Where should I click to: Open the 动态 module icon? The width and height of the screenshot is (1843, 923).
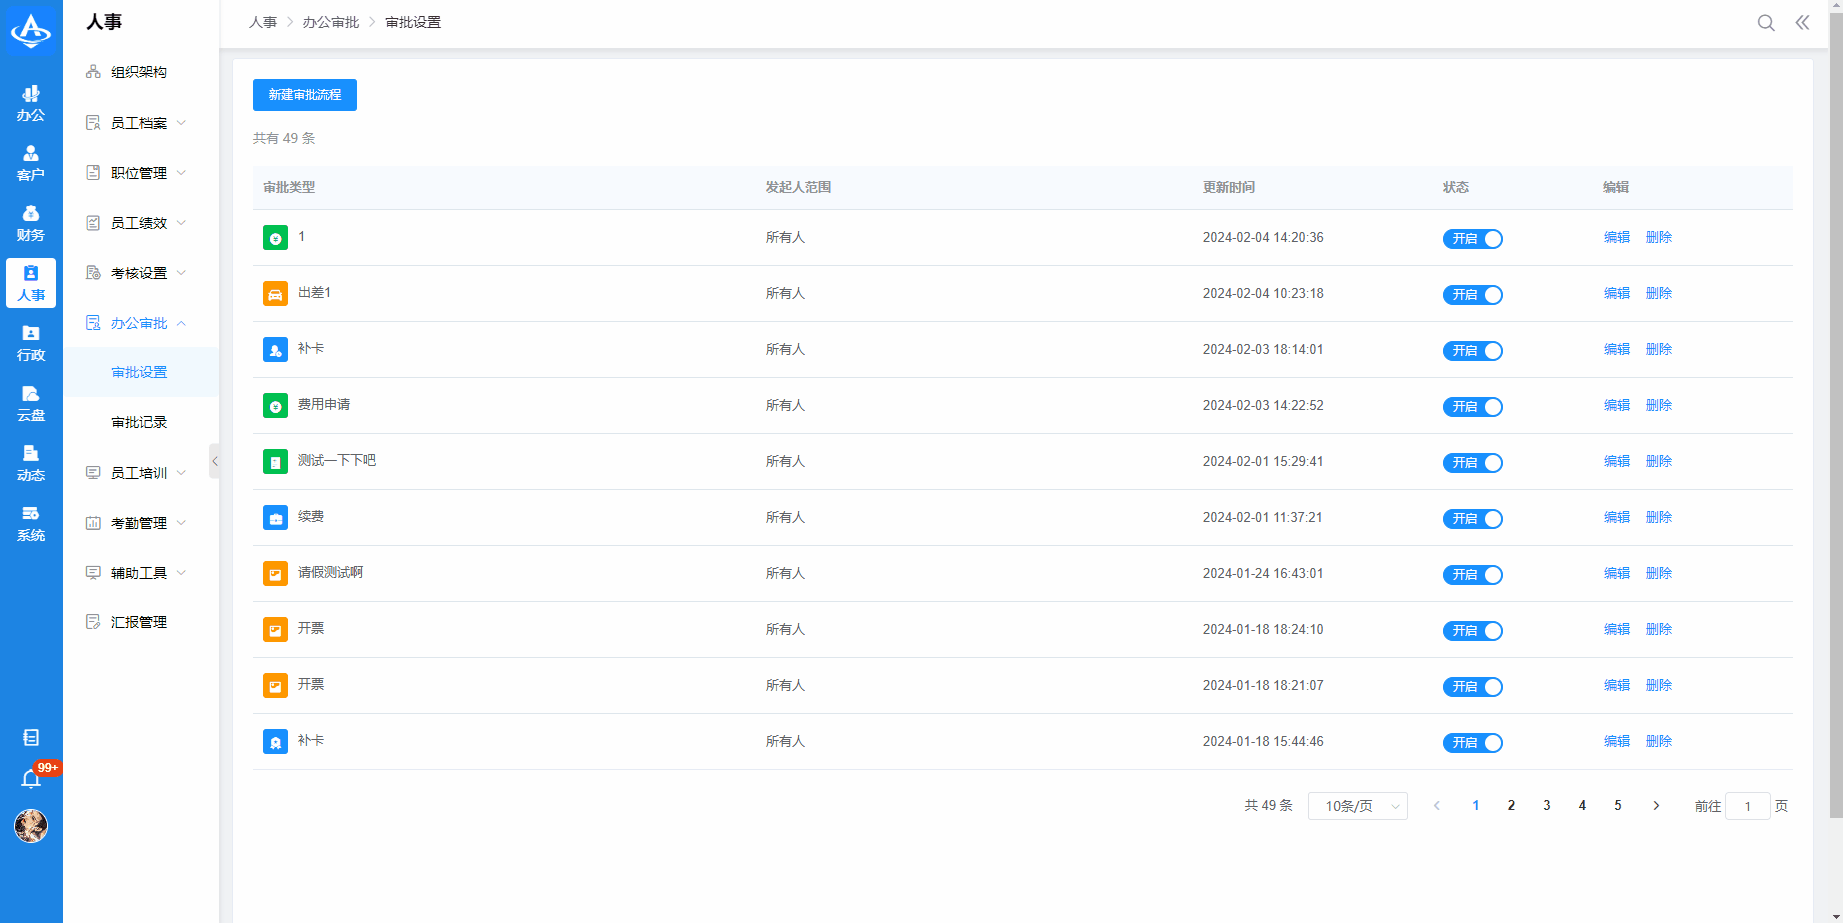coord(31,463)
